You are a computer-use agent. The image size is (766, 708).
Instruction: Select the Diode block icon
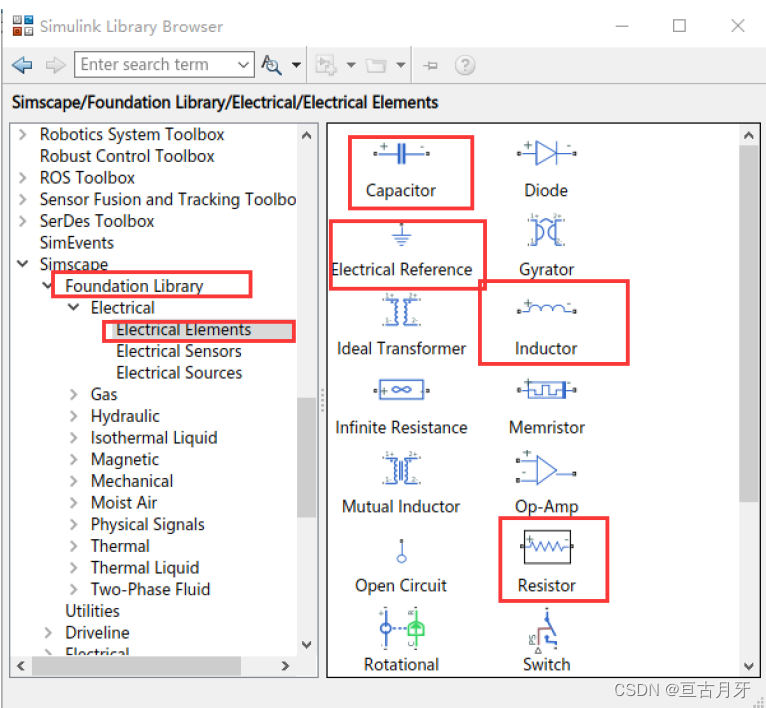[x=546, y=153]
